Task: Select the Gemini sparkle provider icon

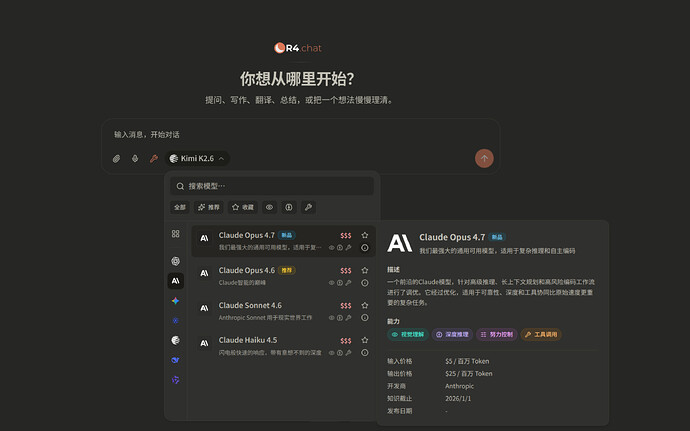Action: click(x=176, y=301)
